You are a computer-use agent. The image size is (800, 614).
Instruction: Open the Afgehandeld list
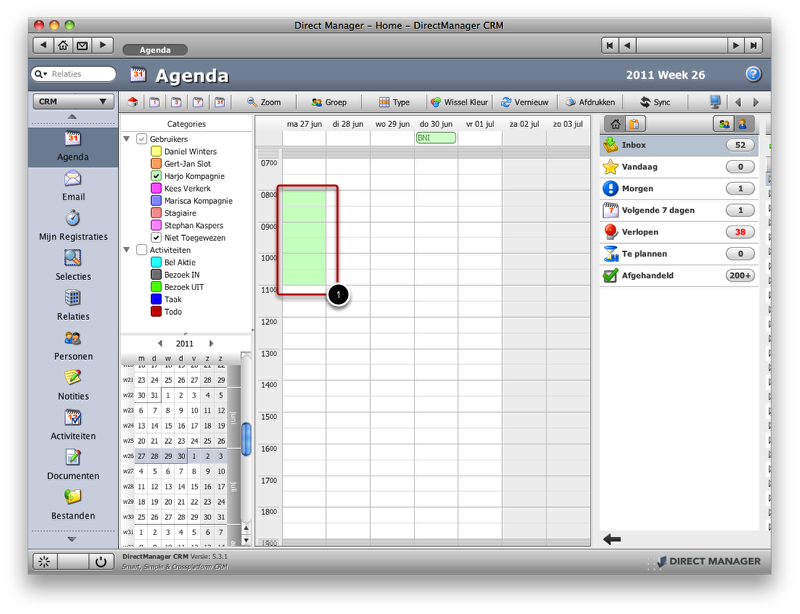[679, 276]
